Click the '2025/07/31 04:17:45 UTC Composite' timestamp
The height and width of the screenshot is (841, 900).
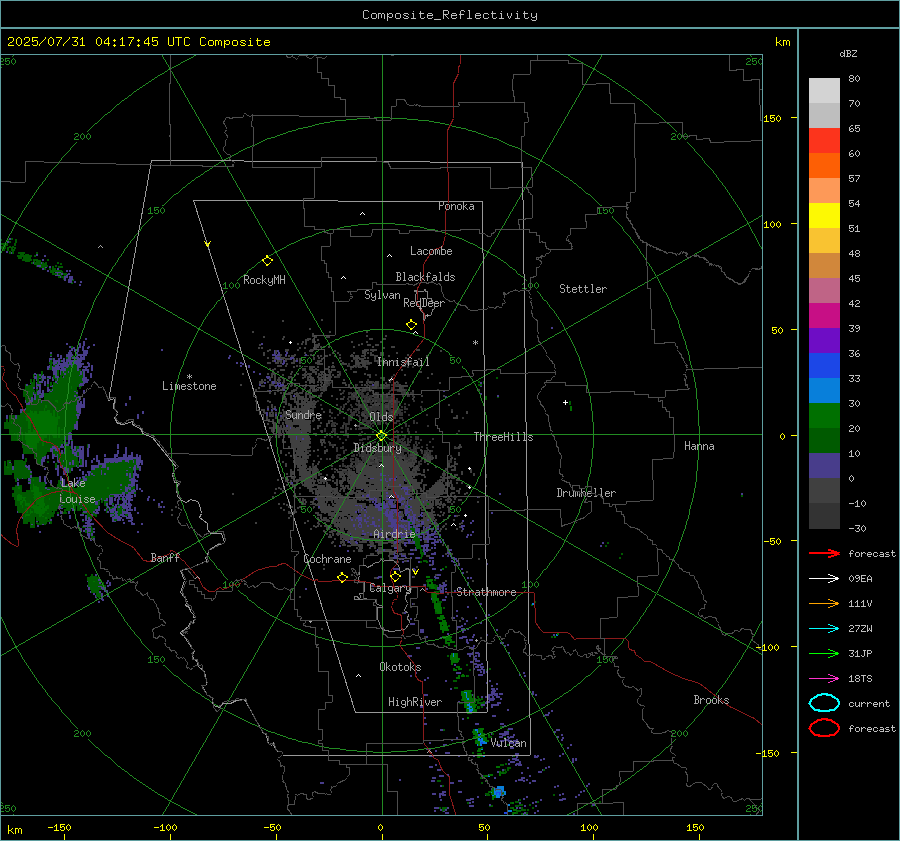138,42
